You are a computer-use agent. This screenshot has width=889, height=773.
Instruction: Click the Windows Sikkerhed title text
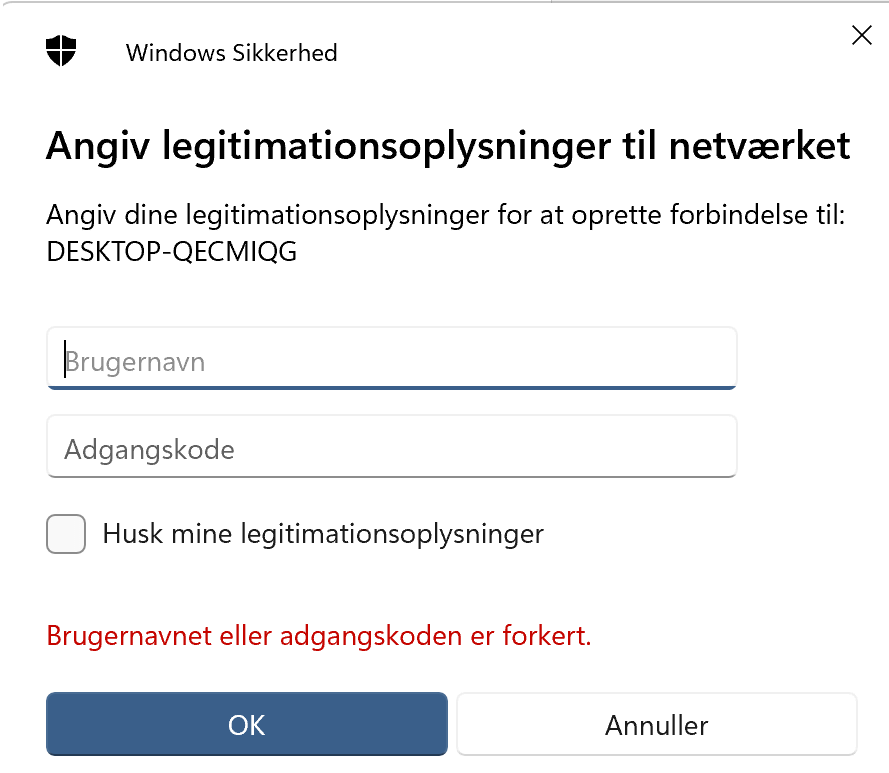(x=231, y=53)
